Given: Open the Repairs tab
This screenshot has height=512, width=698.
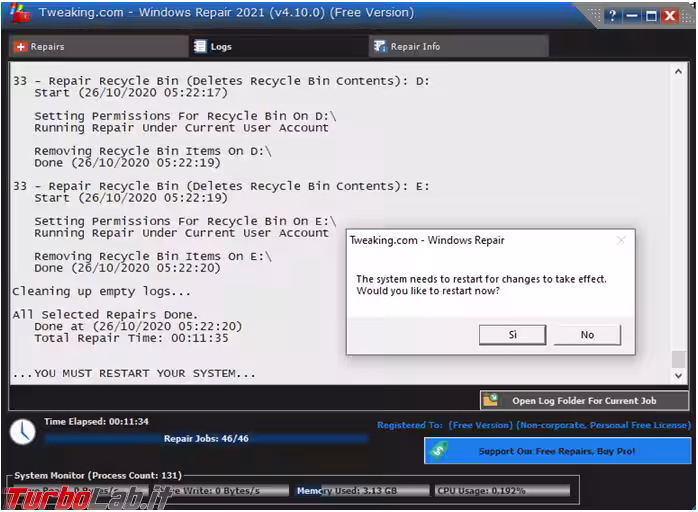Looking at the screenshot, I should [99, 46].
